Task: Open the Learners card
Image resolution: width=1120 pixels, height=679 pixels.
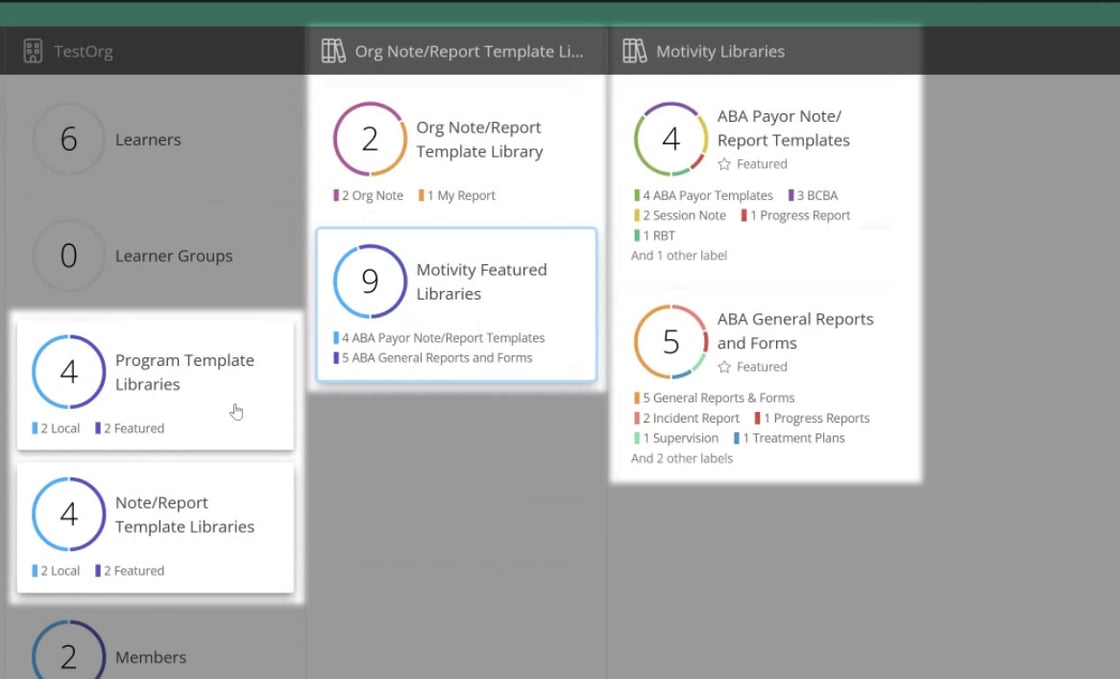Action: [155, 139]
